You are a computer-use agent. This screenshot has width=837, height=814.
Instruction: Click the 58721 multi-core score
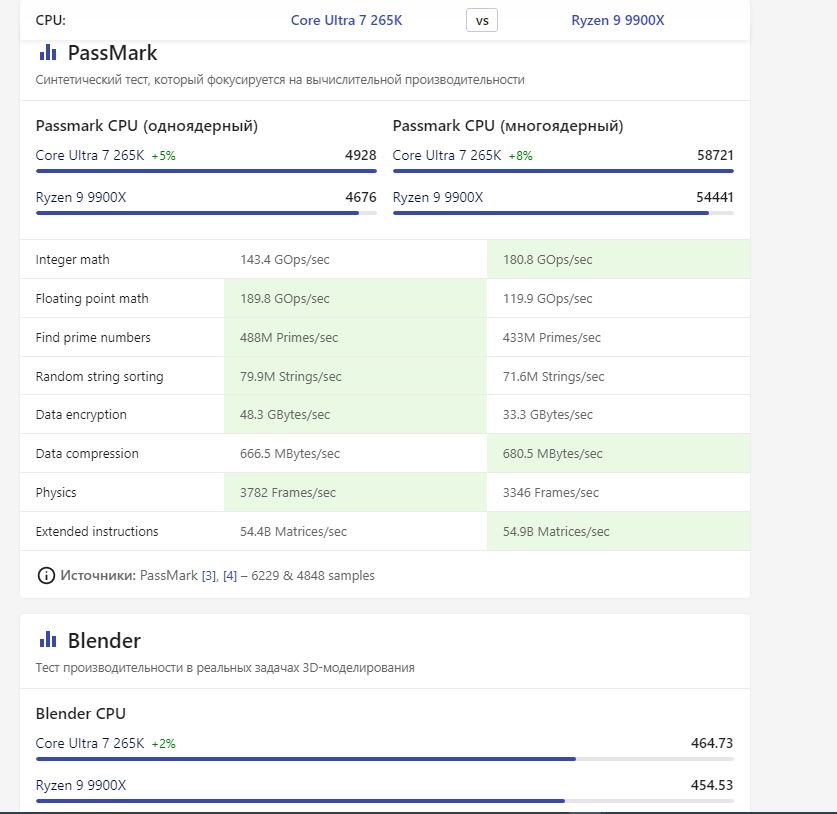(x=715, y=155)
